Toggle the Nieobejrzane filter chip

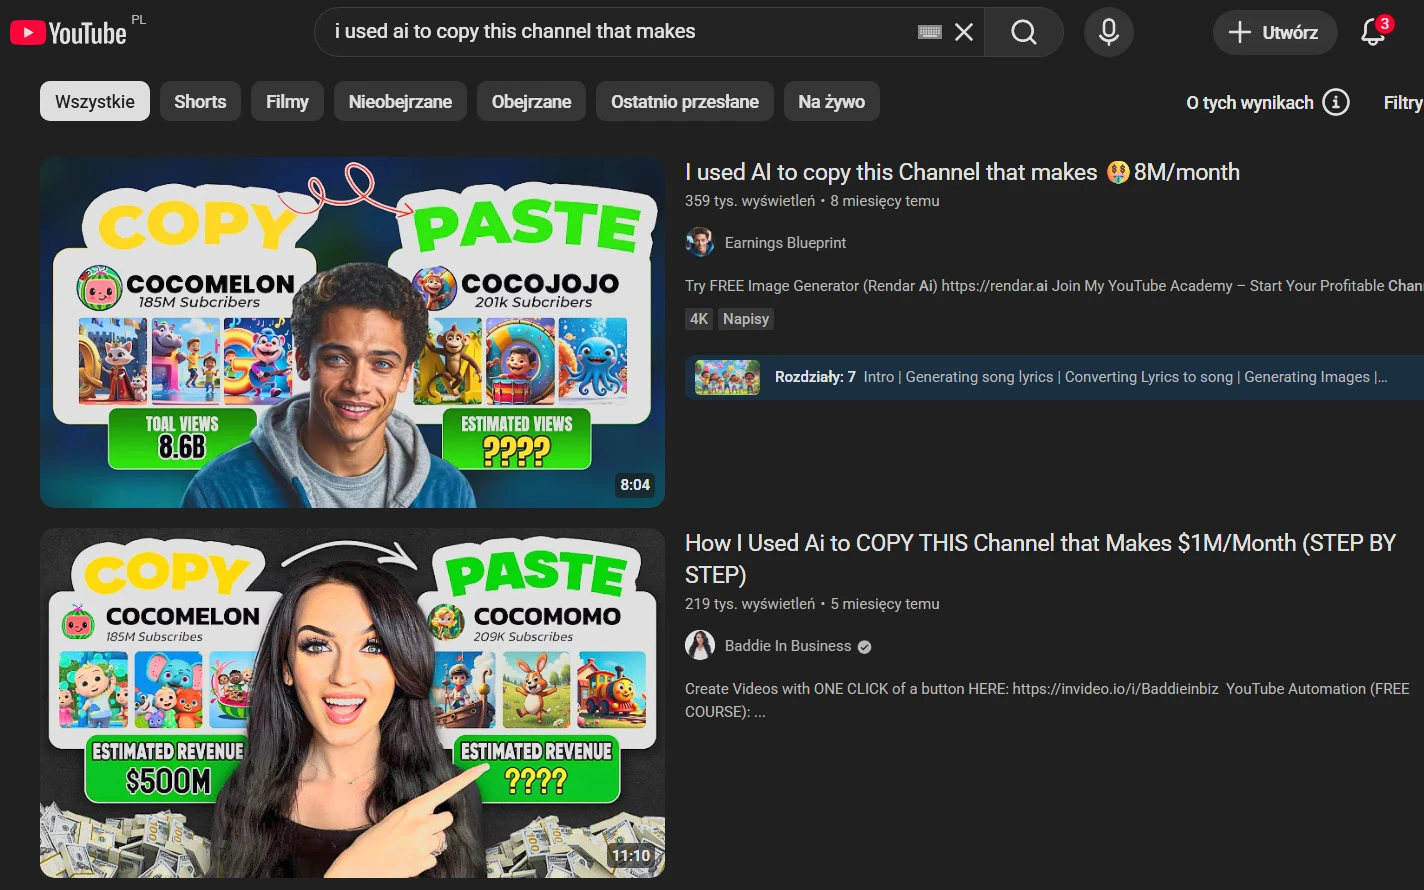pyautogui.click(x=400, y=101)
